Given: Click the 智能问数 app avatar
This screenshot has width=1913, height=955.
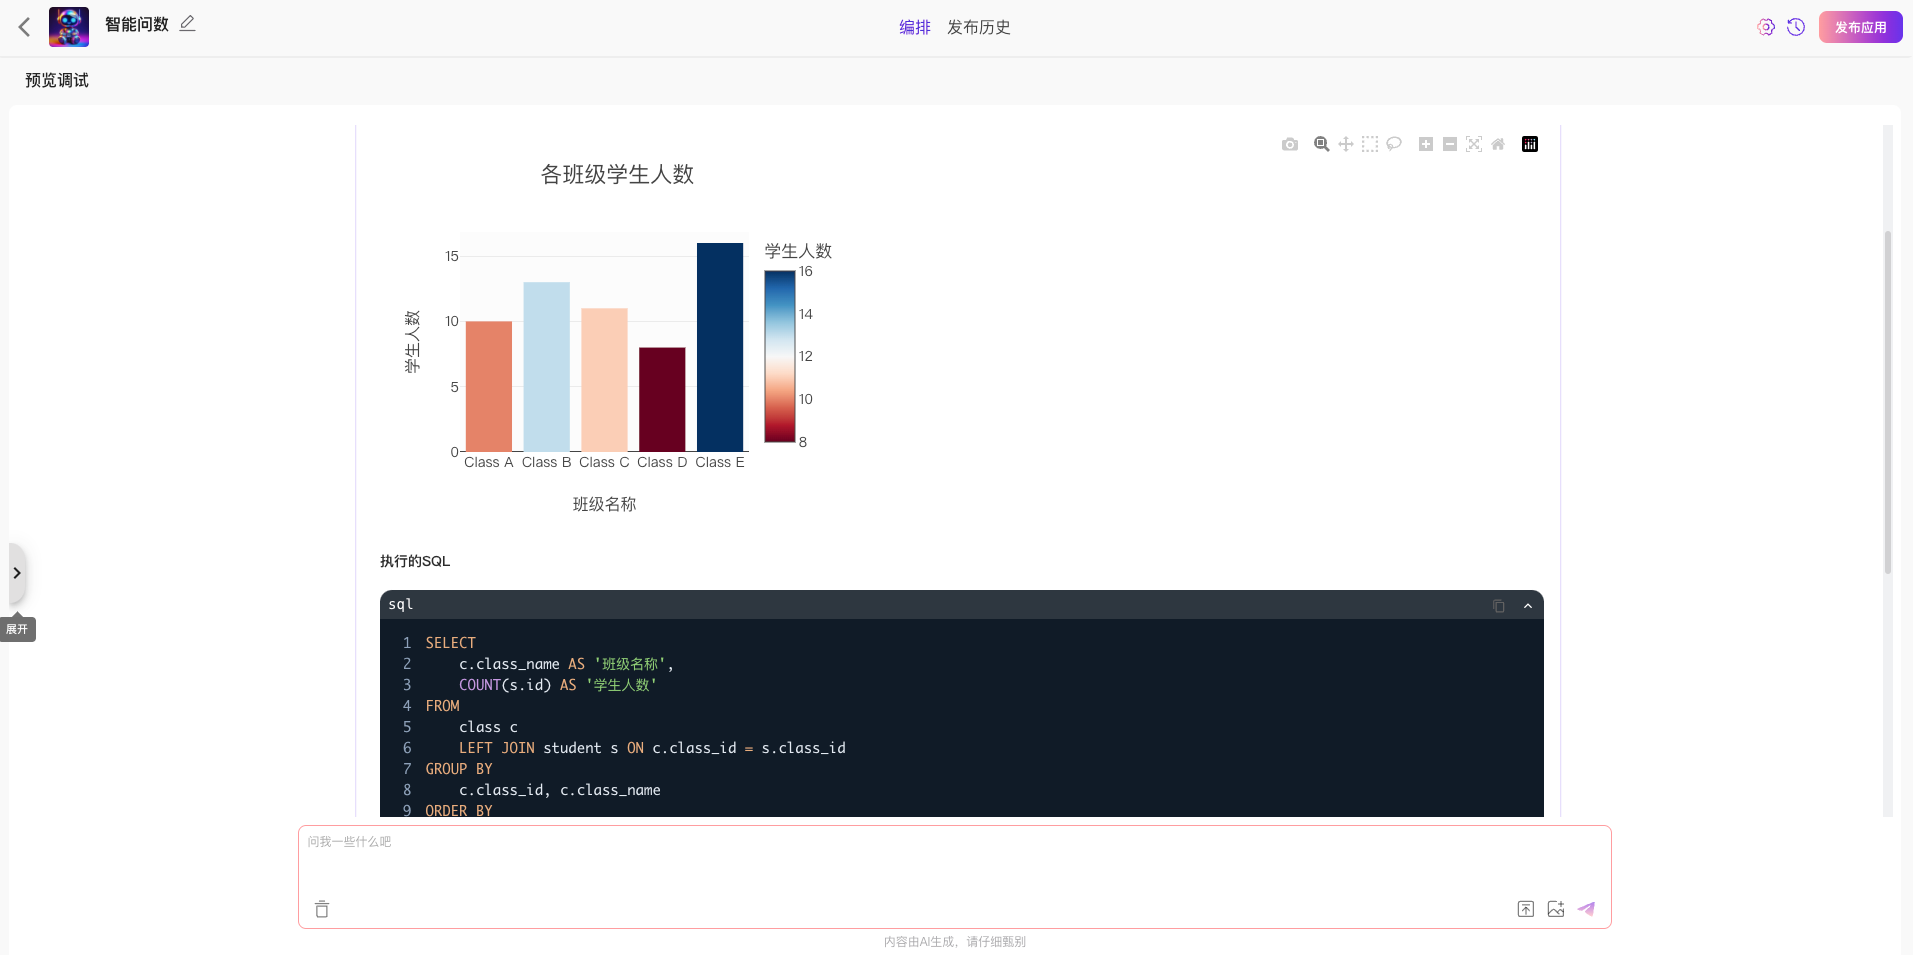Looking at the screenshot, I should 69,27.
